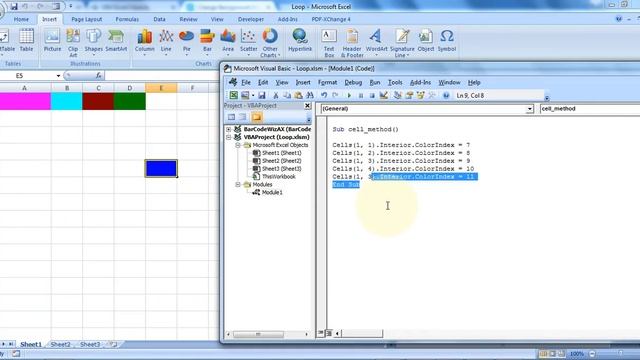This screenshot has width=640, height=360.
Task: Run Sub with green play button
Action: click(349, 96)
